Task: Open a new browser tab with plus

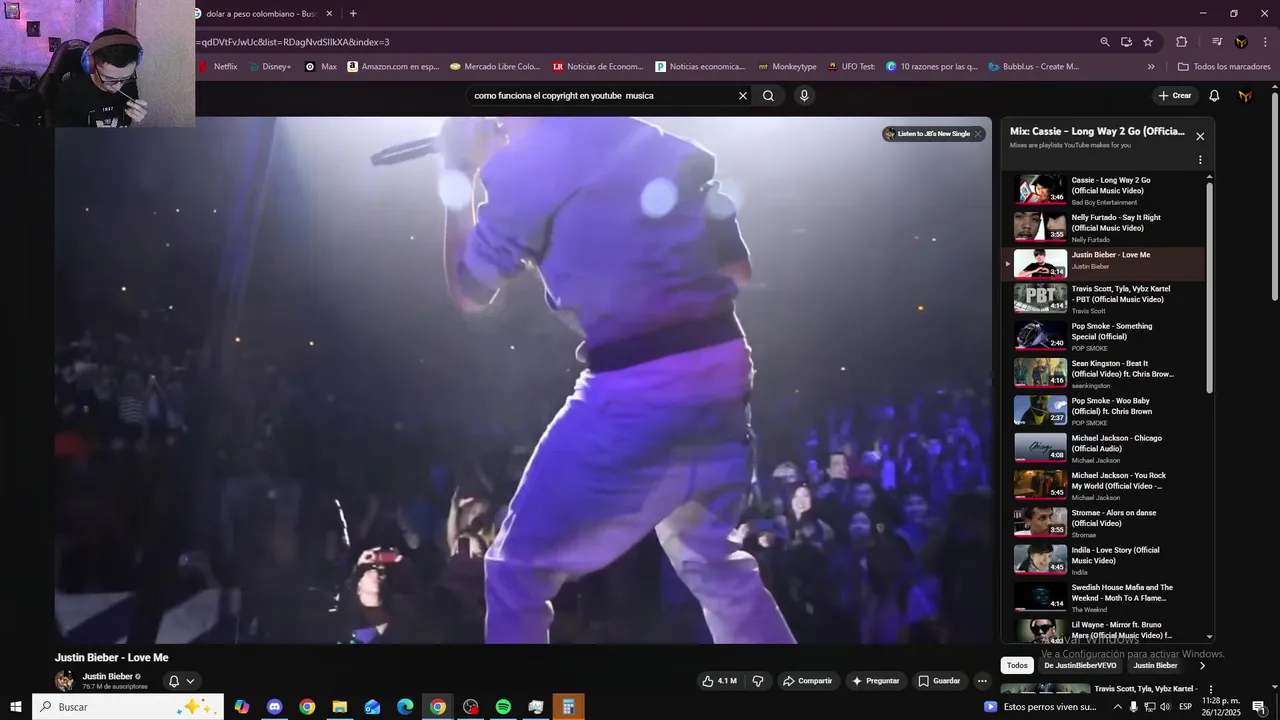Action: click(x=353, y=13)
